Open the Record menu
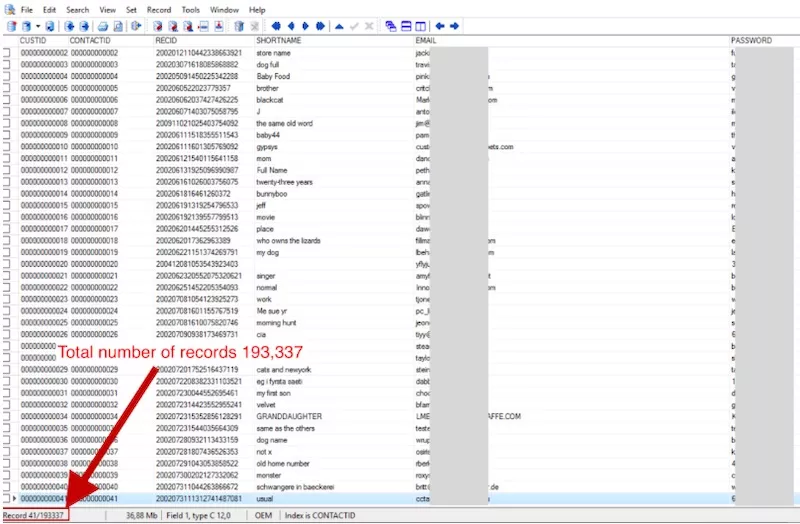Image resolution: width=800 pixels, height=524 pixels. (x=159, y=10)
